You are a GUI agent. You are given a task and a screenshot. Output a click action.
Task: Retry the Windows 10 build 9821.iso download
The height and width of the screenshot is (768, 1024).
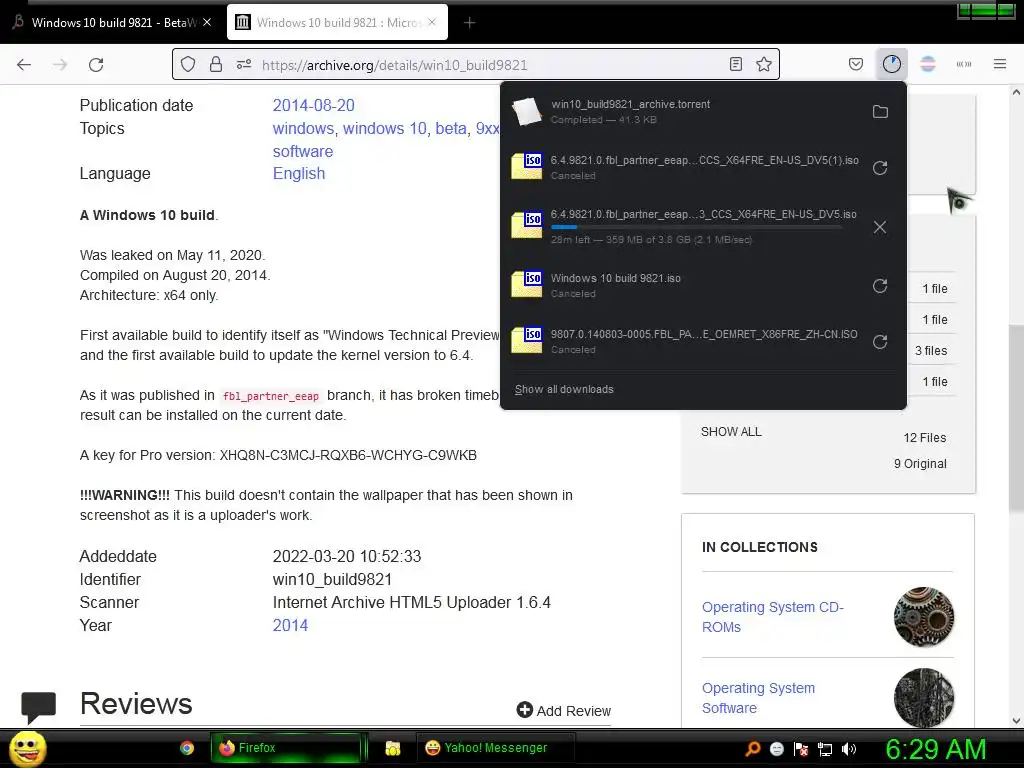point(880,286)
